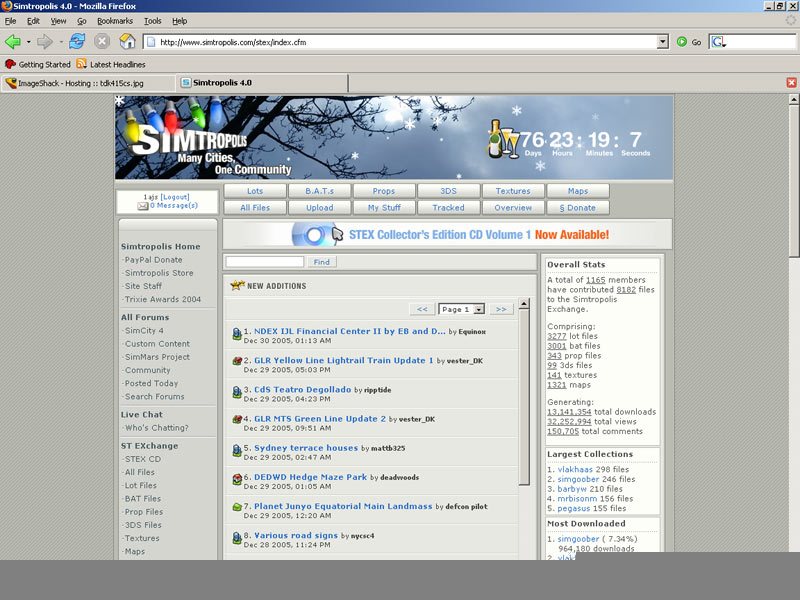
Task: Click the icon beside Sydney terrace houses
Action: tap(237, 451)
